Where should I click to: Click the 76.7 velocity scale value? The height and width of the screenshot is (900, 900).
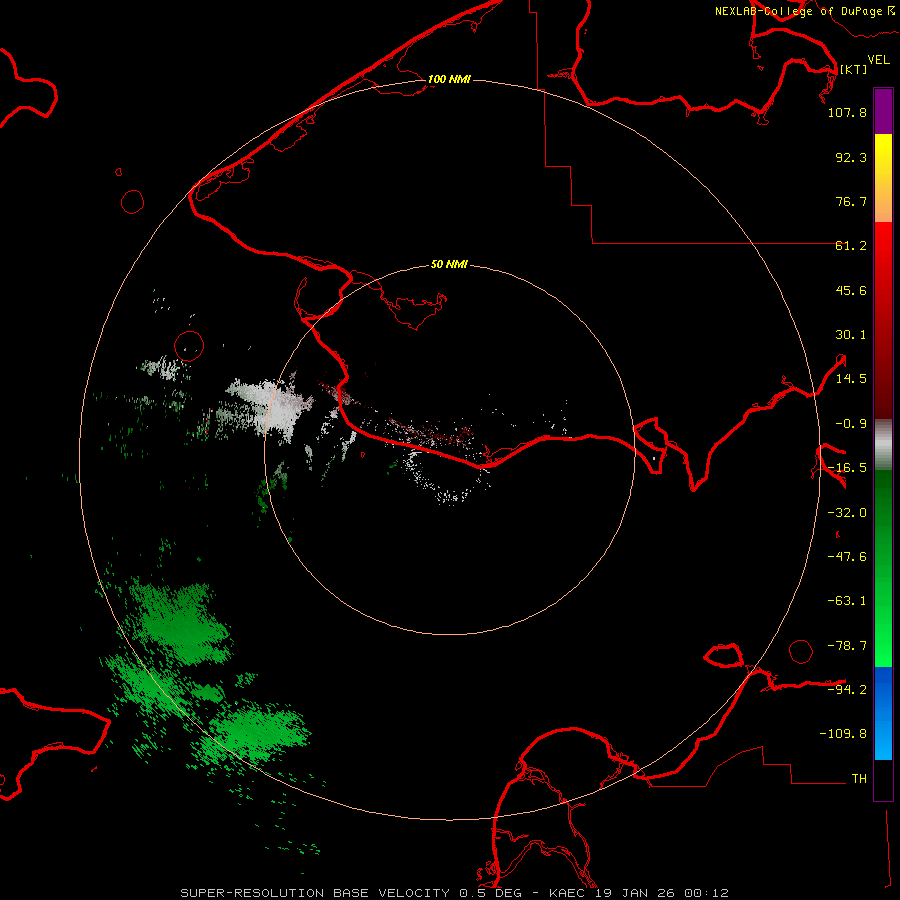851,201
